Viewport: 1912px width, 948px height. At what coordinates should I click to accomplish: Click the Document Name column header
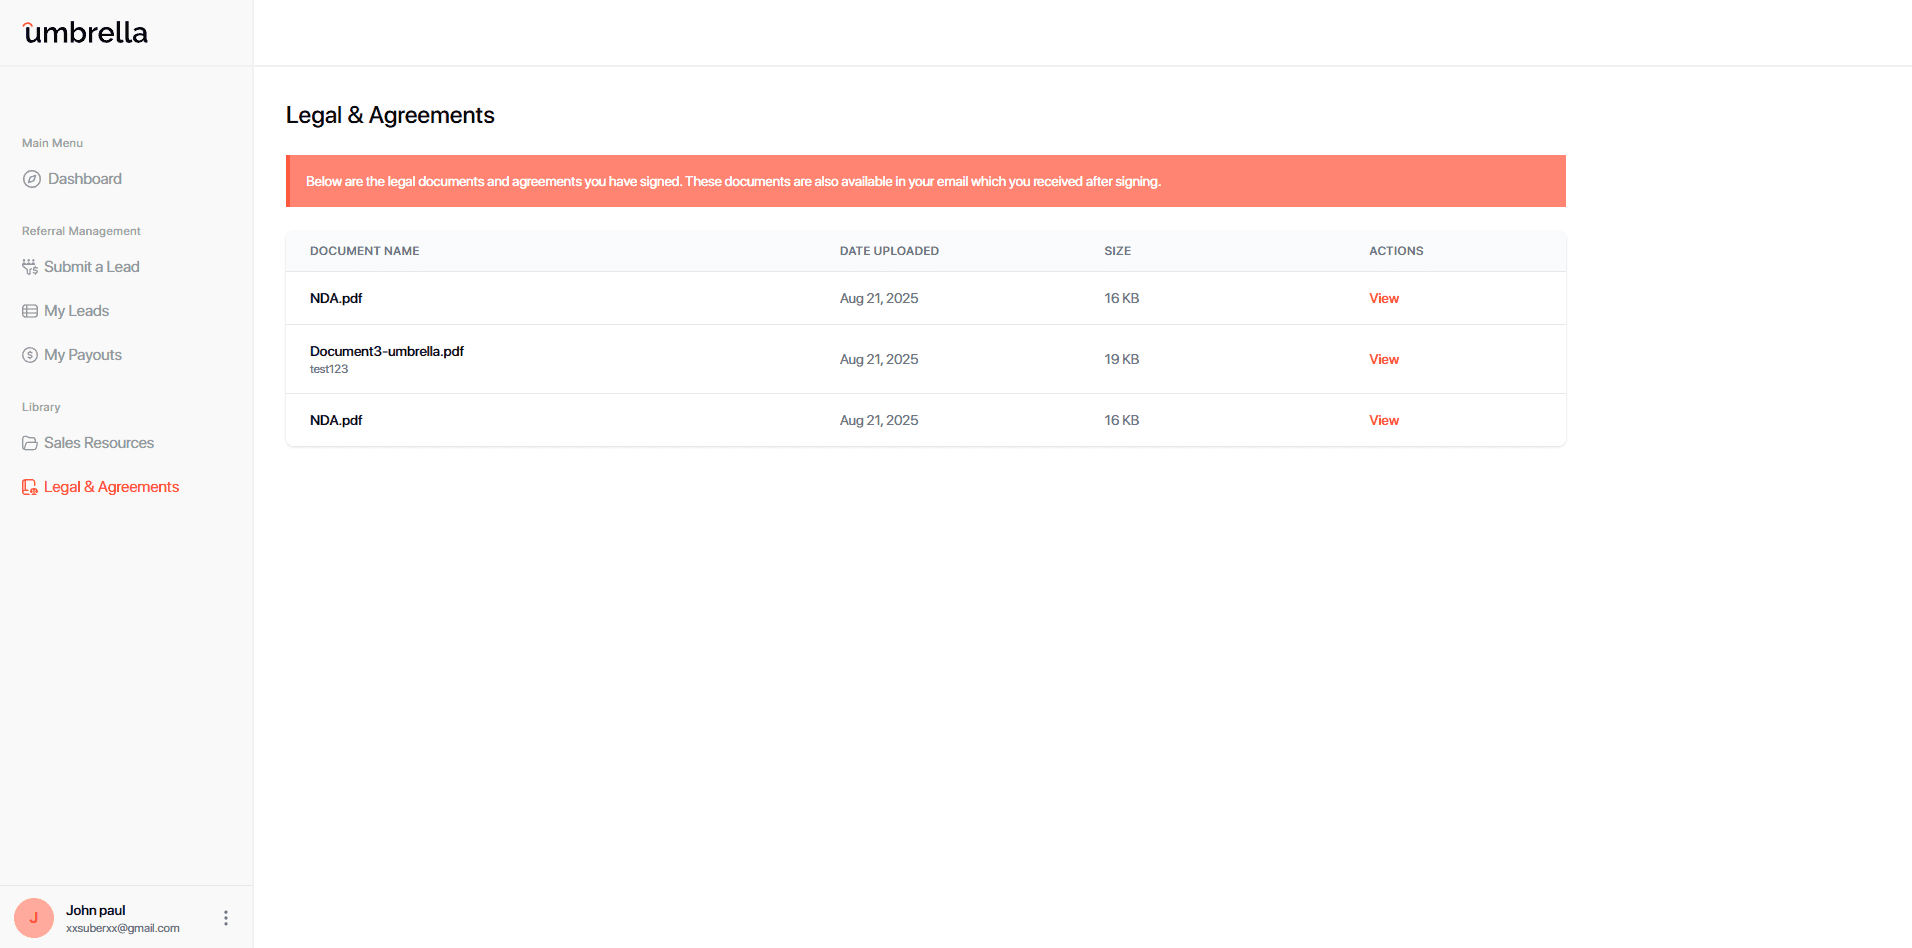[x=365, y=251]
